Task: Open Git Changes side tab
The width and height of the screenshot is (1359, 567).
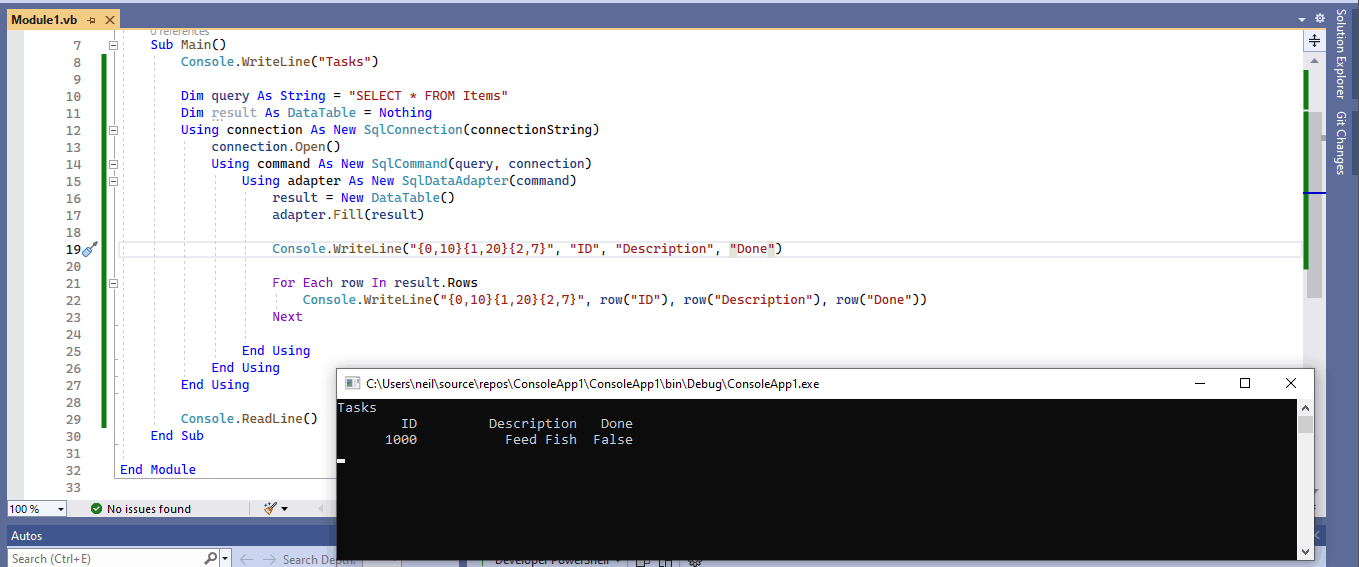Action: 1341,143
